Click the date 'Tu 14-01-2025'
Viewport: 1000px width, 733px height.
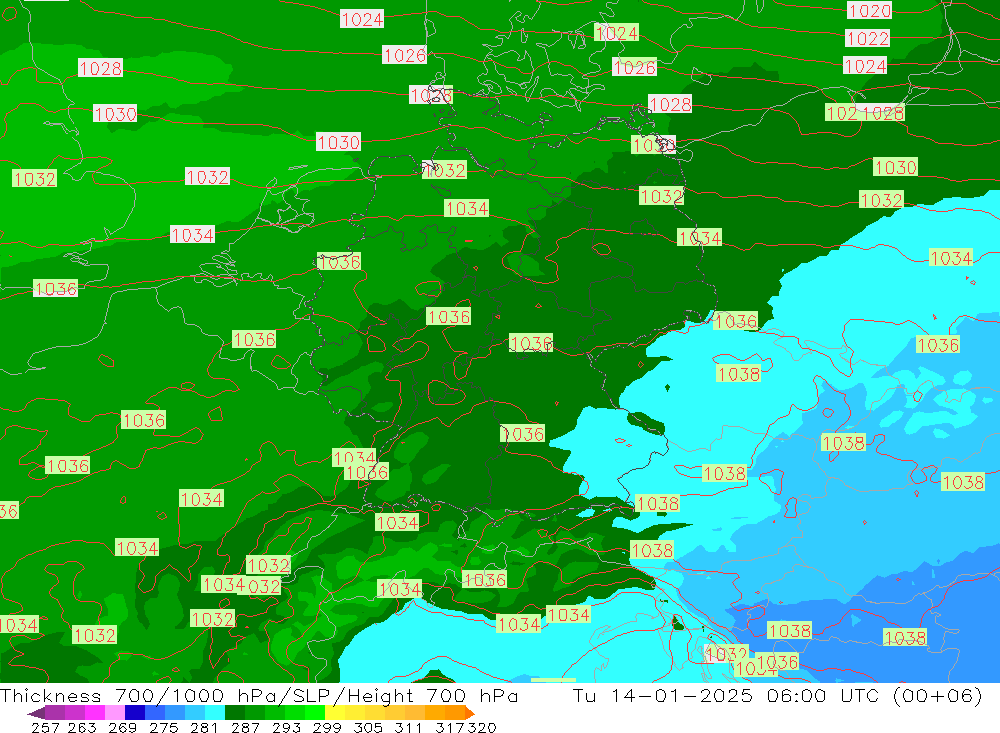click(x=662, y=695)
